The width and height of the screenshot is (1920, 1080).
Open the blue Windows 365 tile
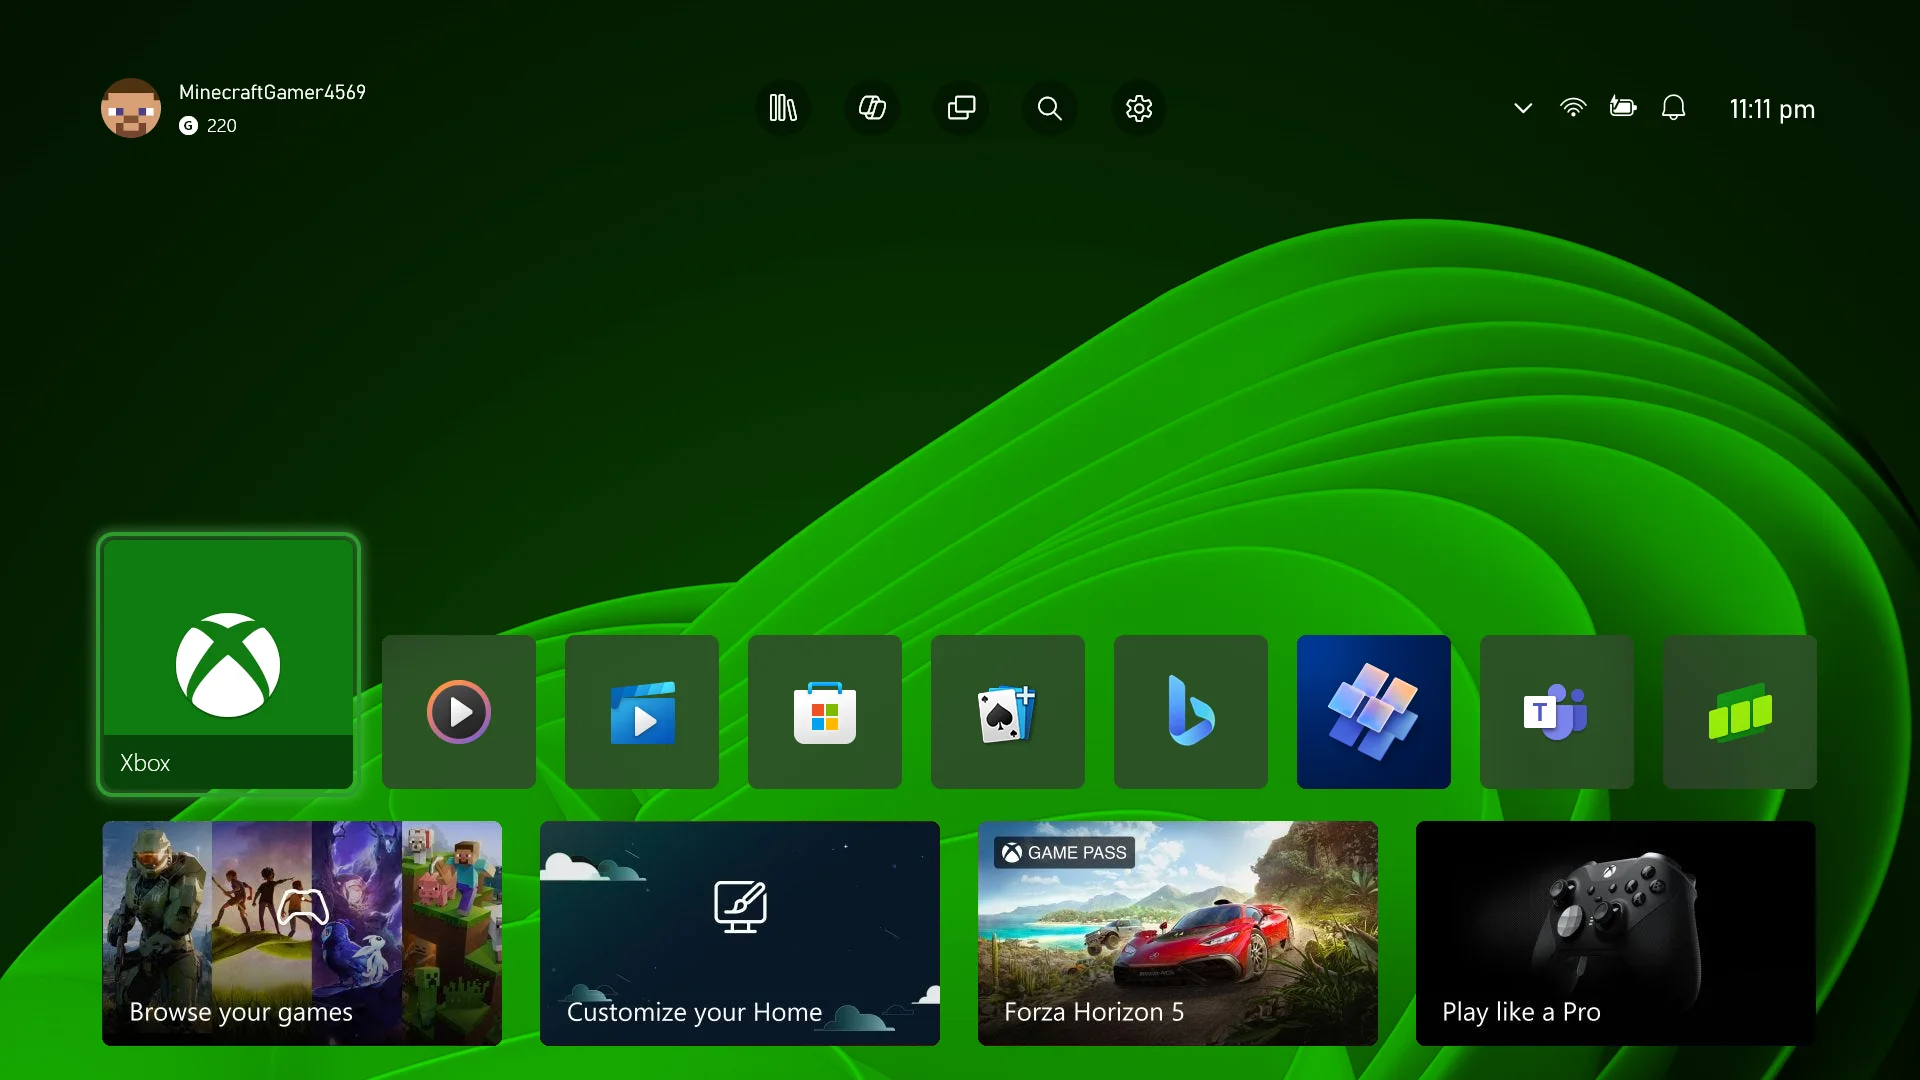(x=1374, y=712)
